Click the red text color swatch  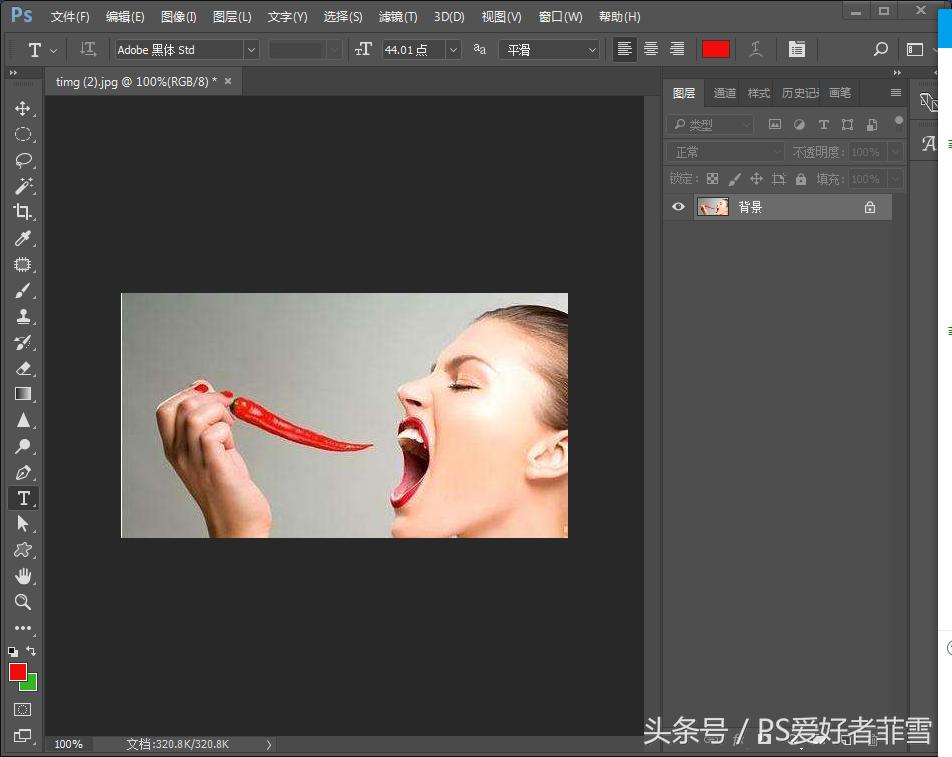pos(716,50)
